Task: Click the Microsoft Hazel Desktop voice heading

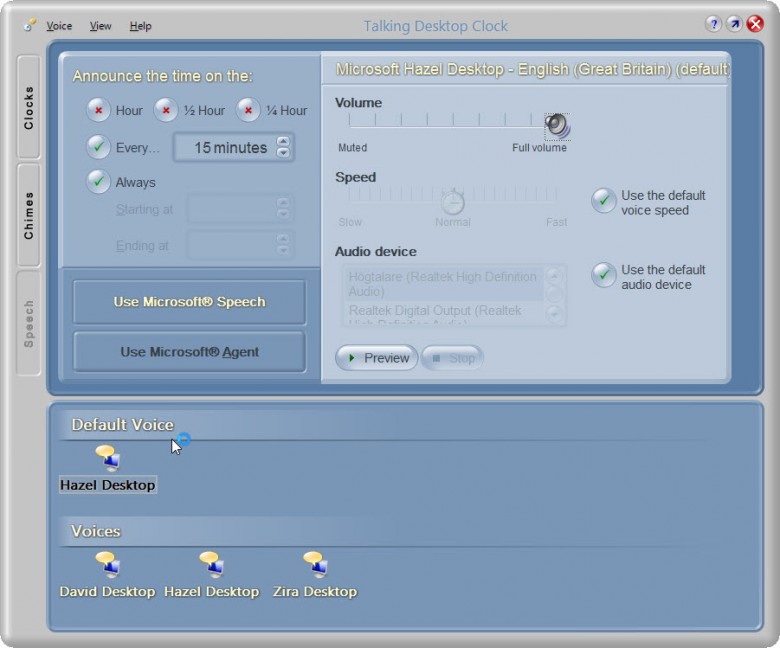Action: point(533,69)
